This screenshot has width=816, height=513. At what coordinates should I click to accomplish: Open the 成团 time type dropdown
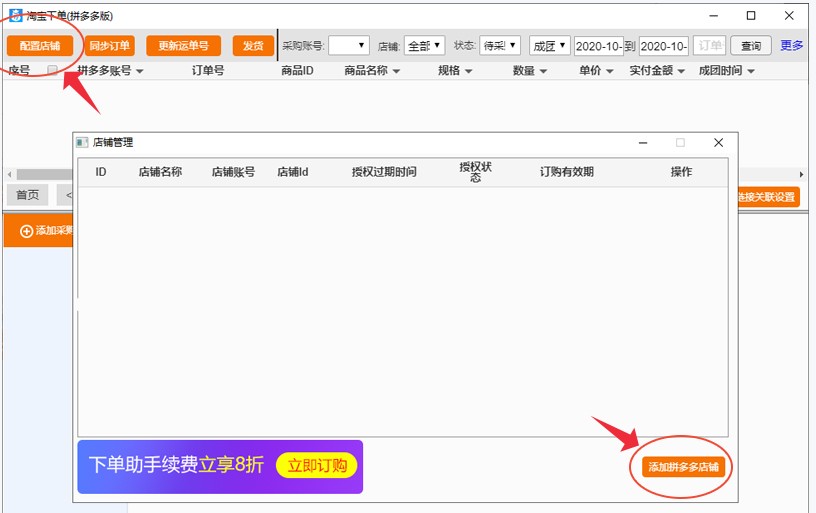(x=550, y=46)
